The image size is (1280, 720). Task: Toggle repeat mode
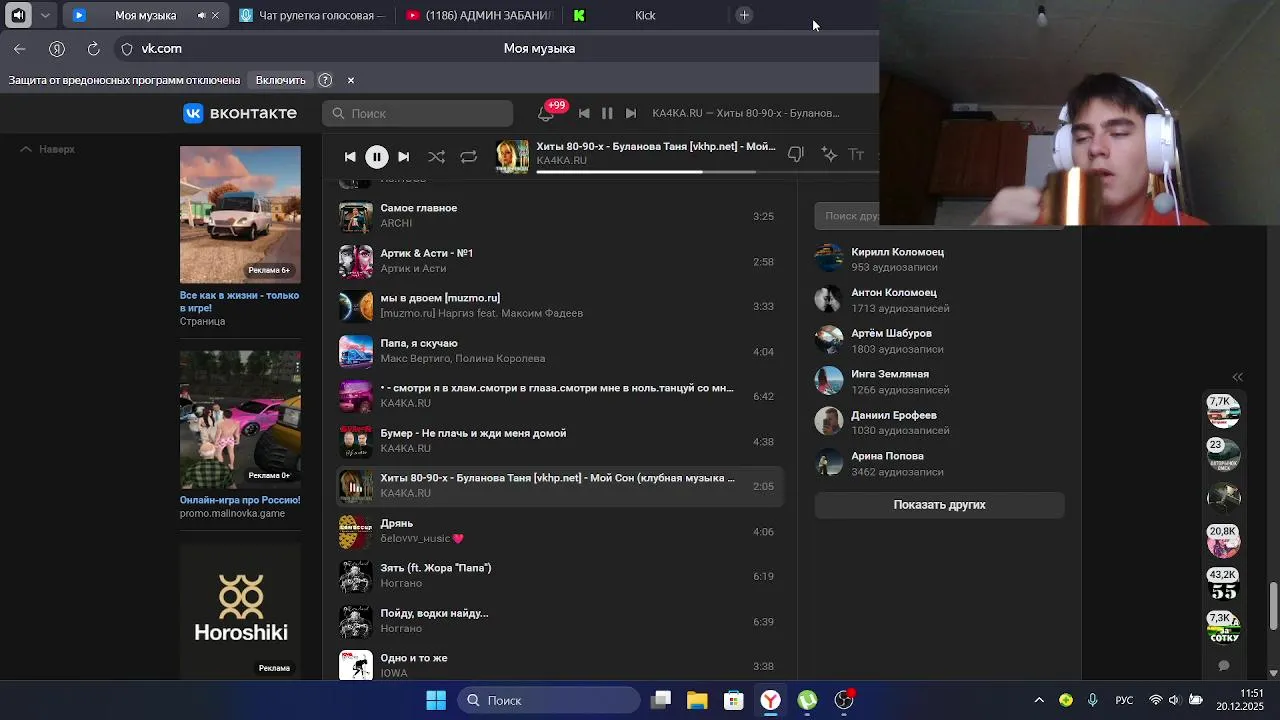[x=468, y=156]
